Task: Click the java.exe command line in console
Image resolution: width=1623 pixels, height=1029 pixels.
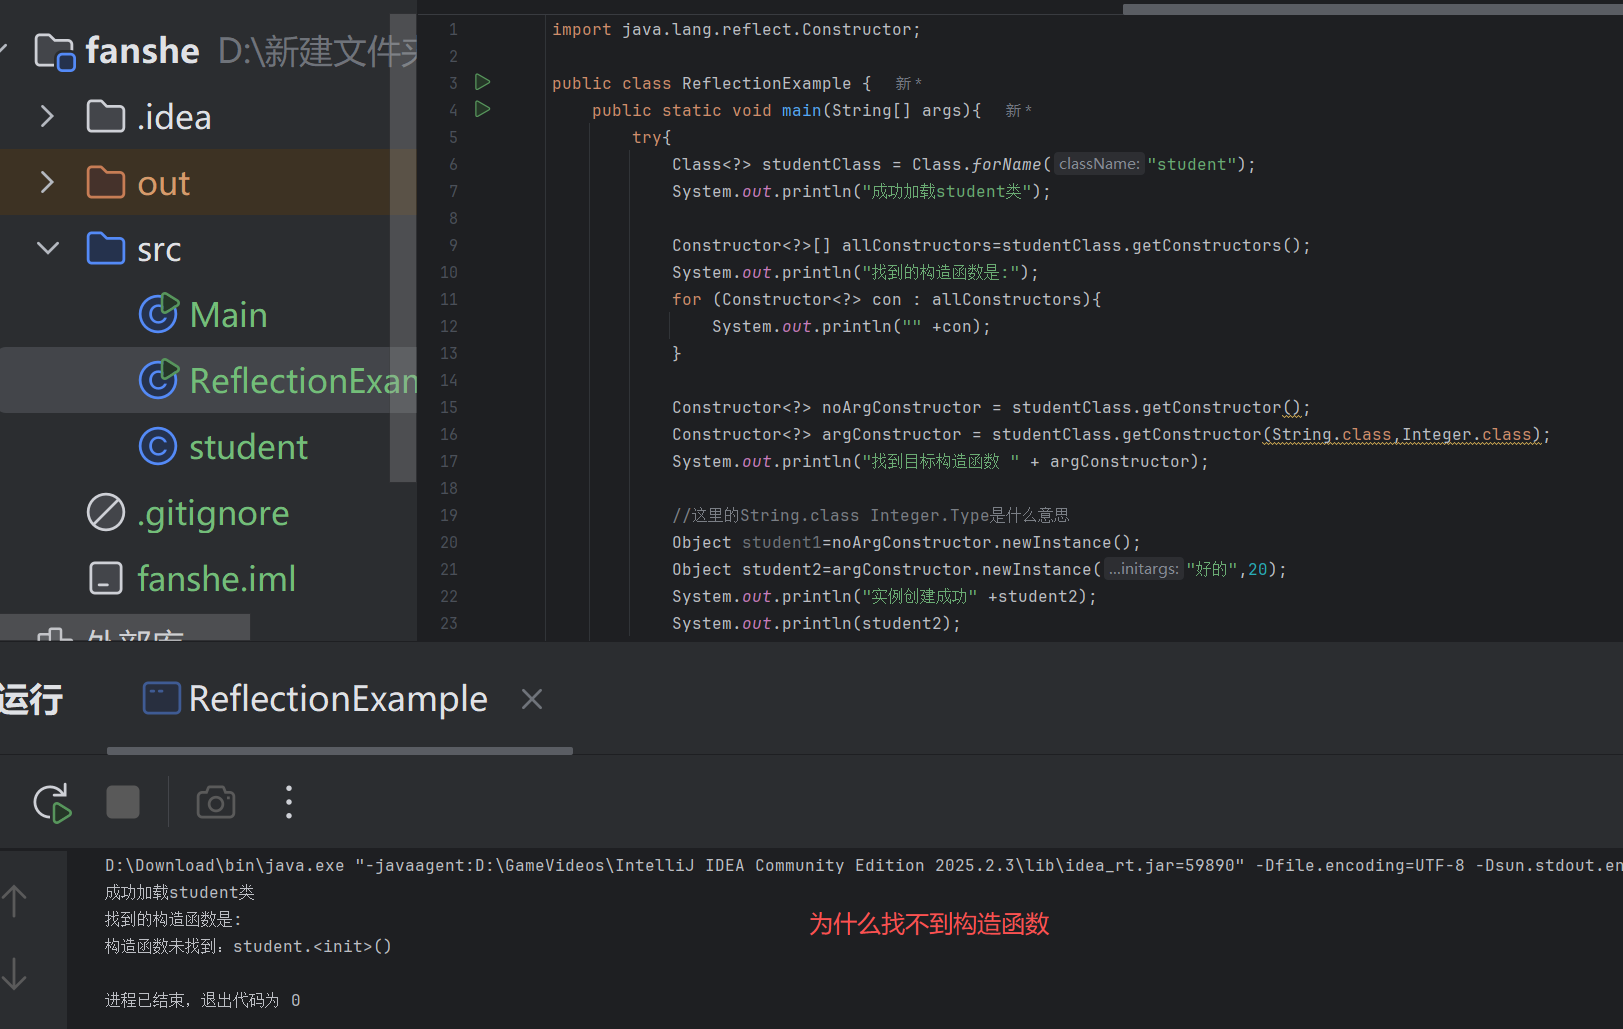Action: click(x=864, y=866)
